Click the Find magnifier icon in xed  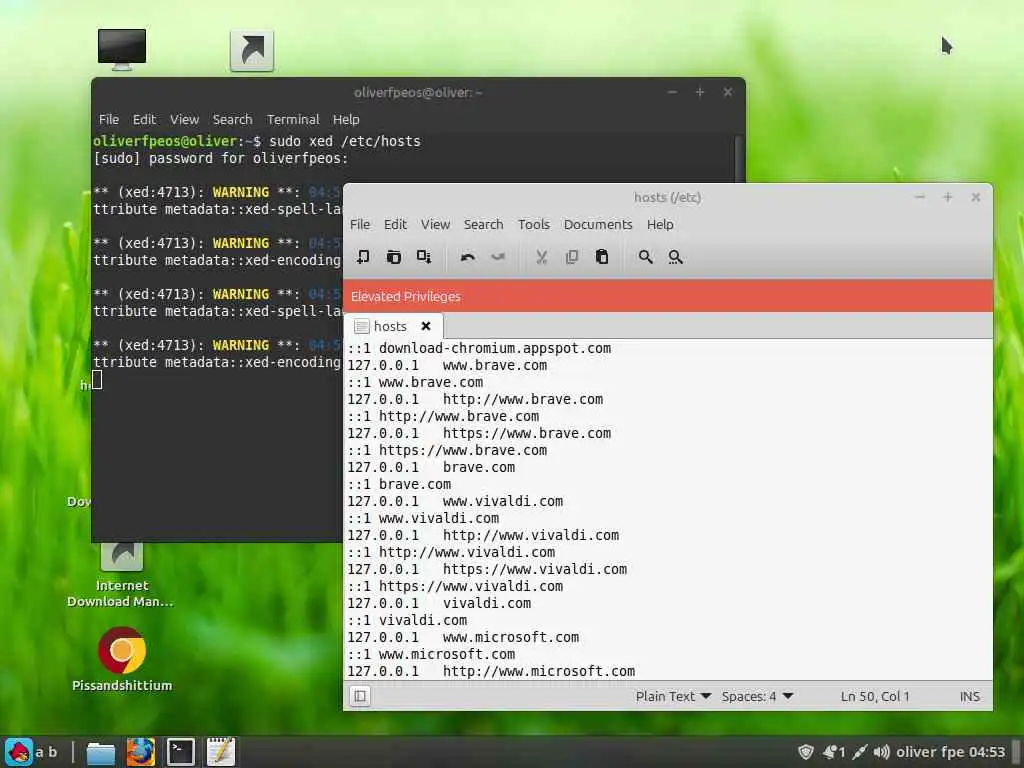645,257
